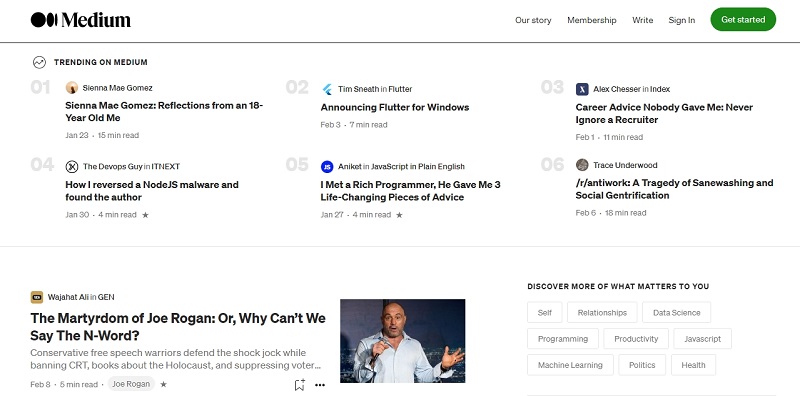Open Sienna Mae Gomez's avatar

[72, 88]
